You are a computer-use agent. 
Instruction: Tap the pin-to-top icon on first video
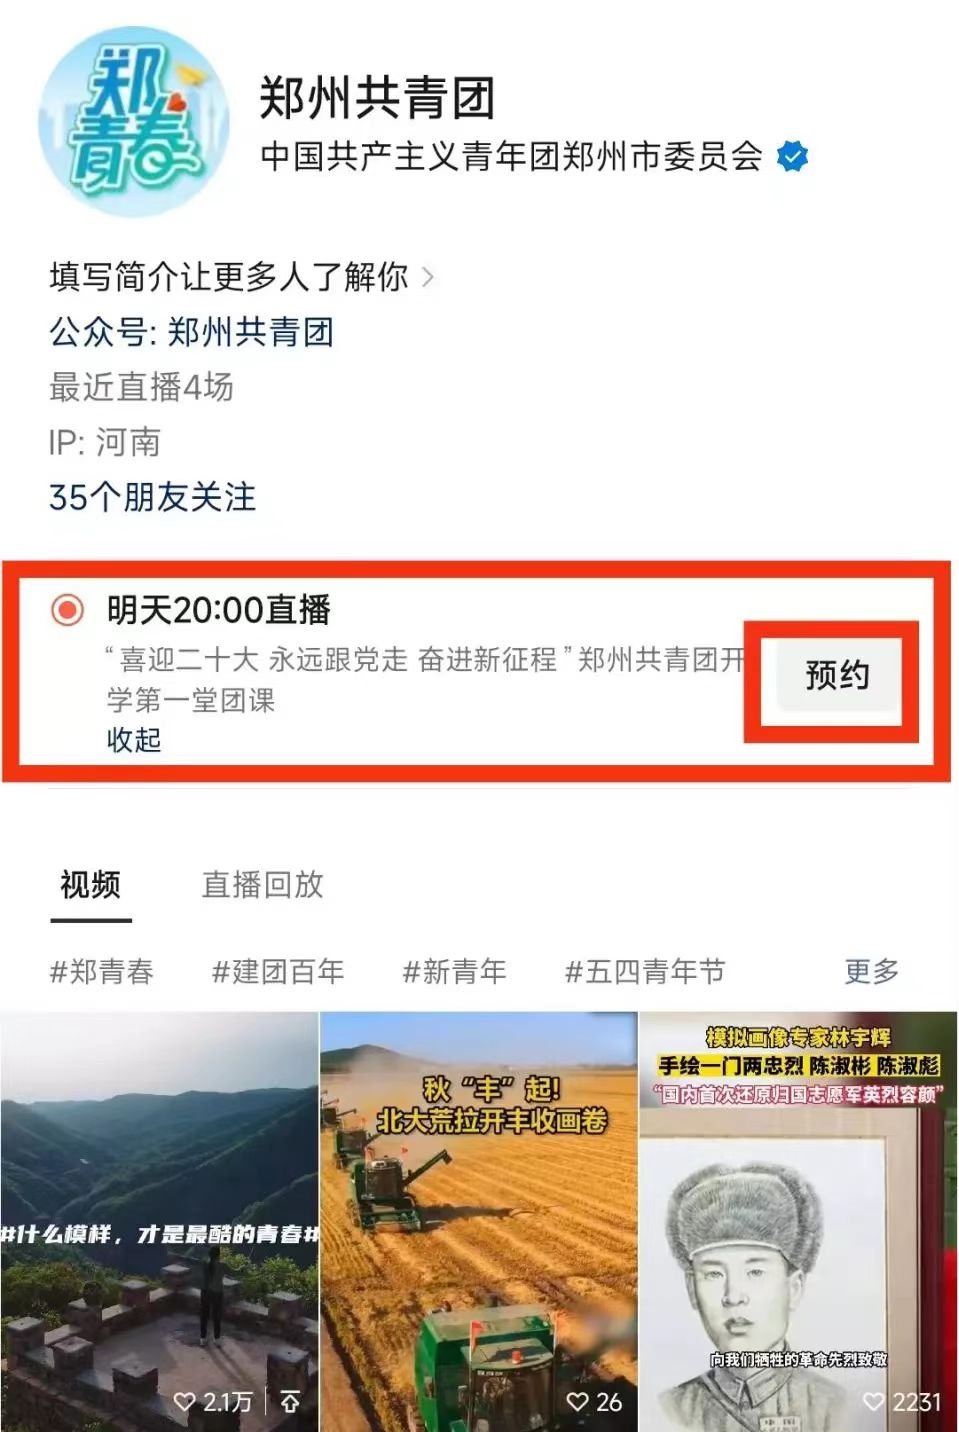point(290,1402)
